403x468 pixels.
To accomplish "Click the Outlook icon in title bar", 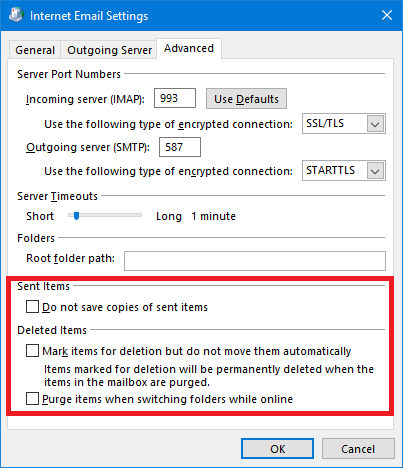I will (x=16, y=15).
